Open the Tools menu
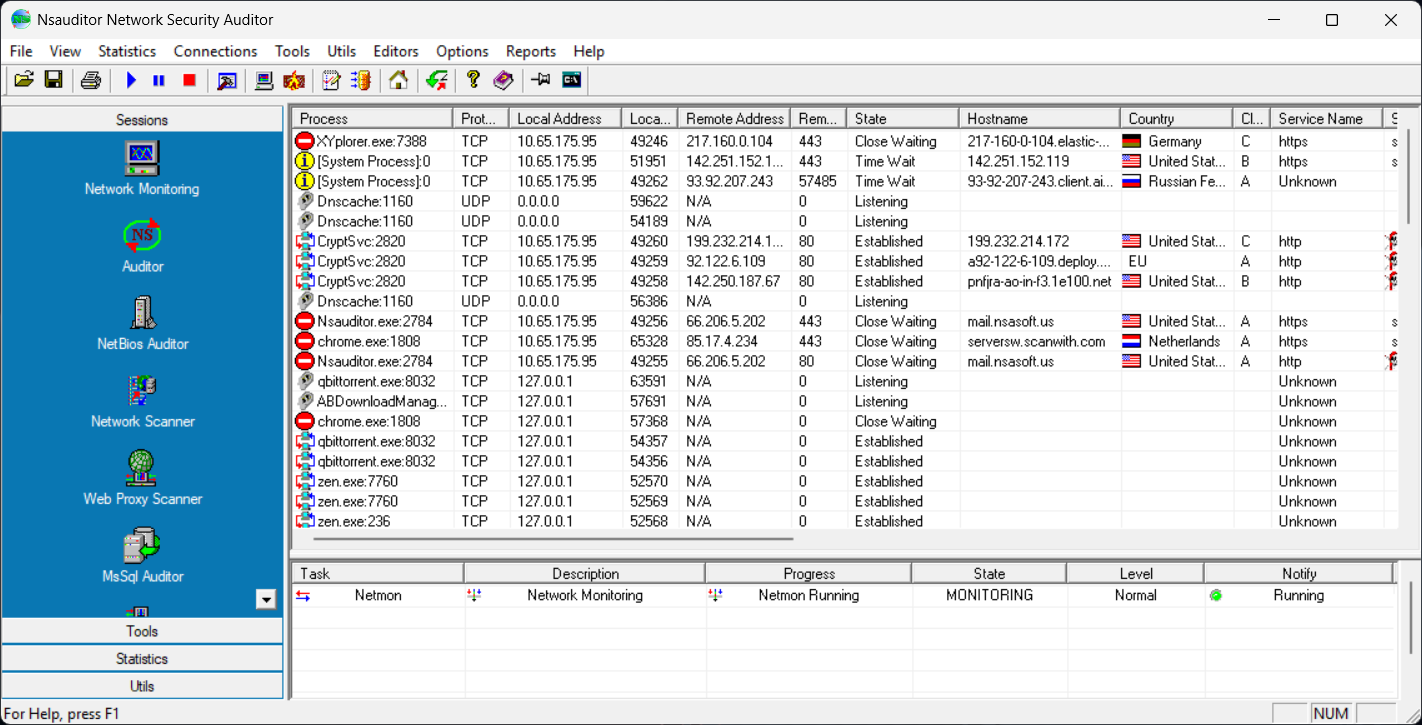Image resolution: width=1422 pixels, height=725 pixels. coord(292,51)
